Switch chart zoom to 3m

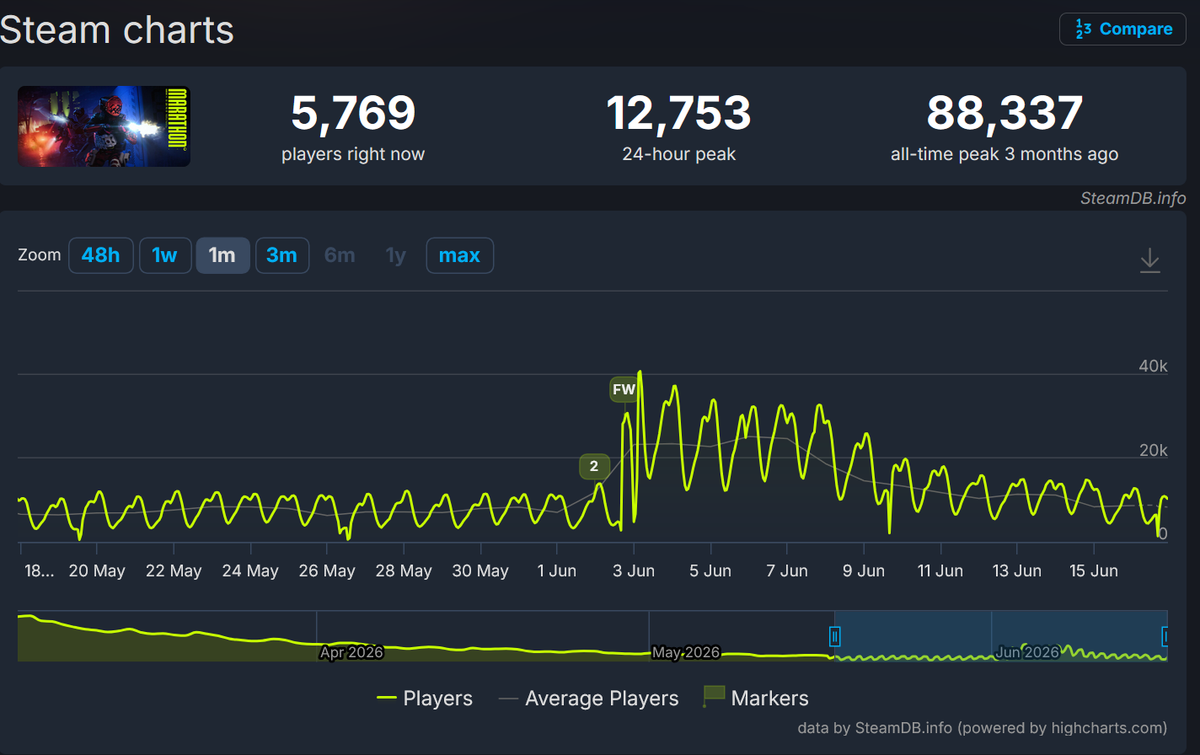point(282,255)
